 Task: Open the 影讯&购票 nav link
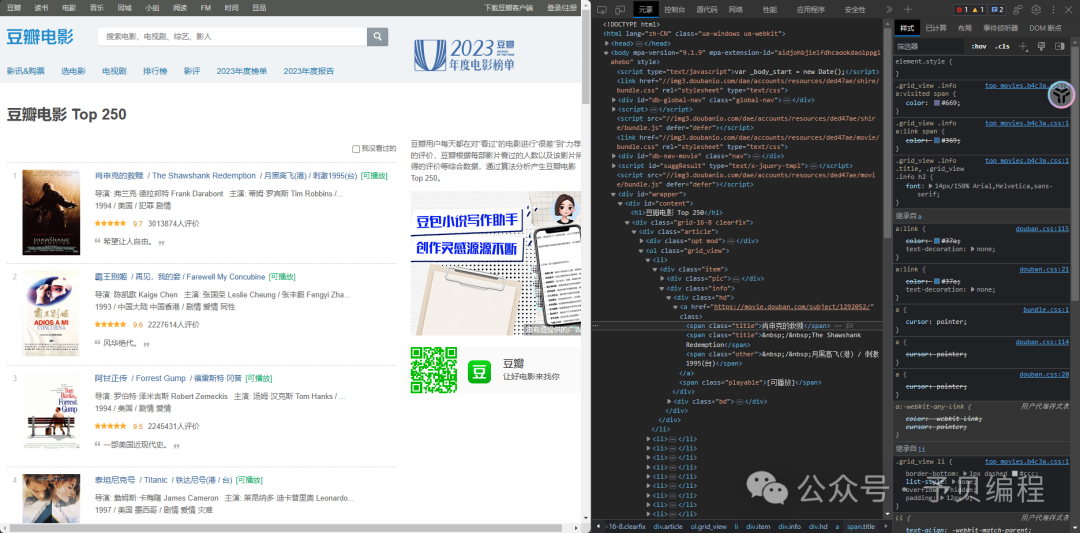[25, 71]
